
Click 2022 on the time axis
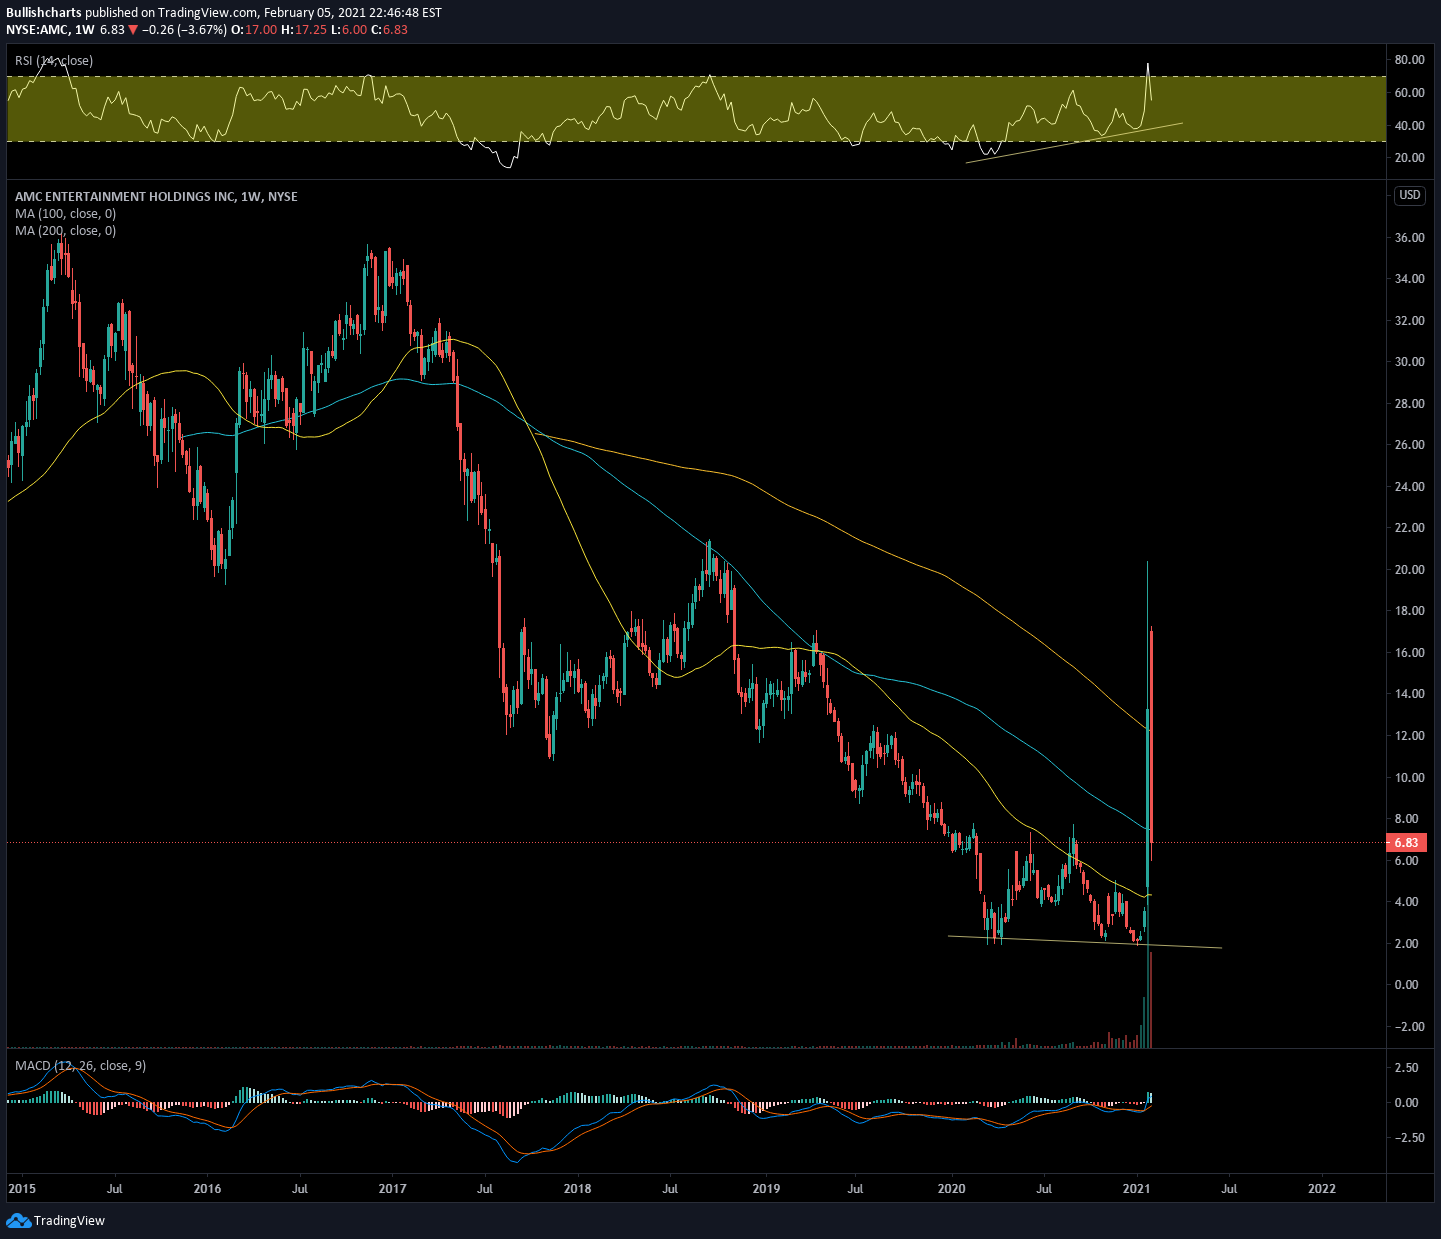tap(1322, 1189)
